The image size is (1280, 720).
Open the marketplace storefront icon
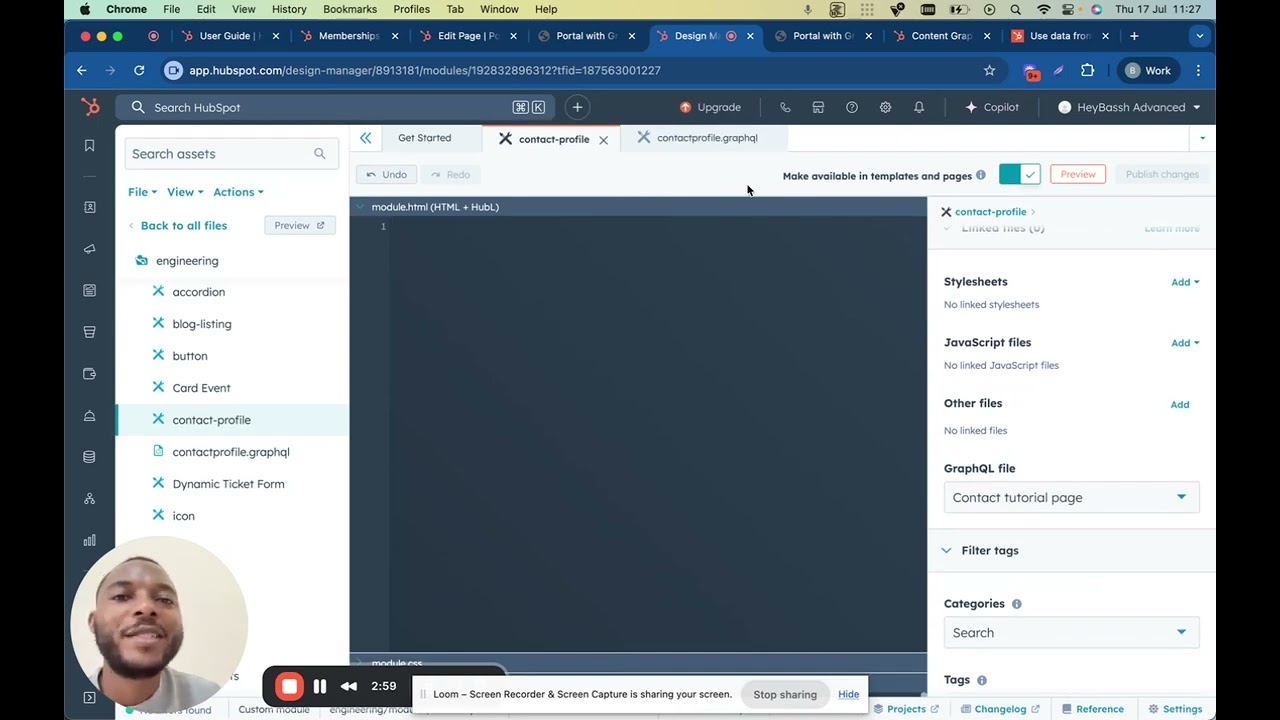pos(818,107)
